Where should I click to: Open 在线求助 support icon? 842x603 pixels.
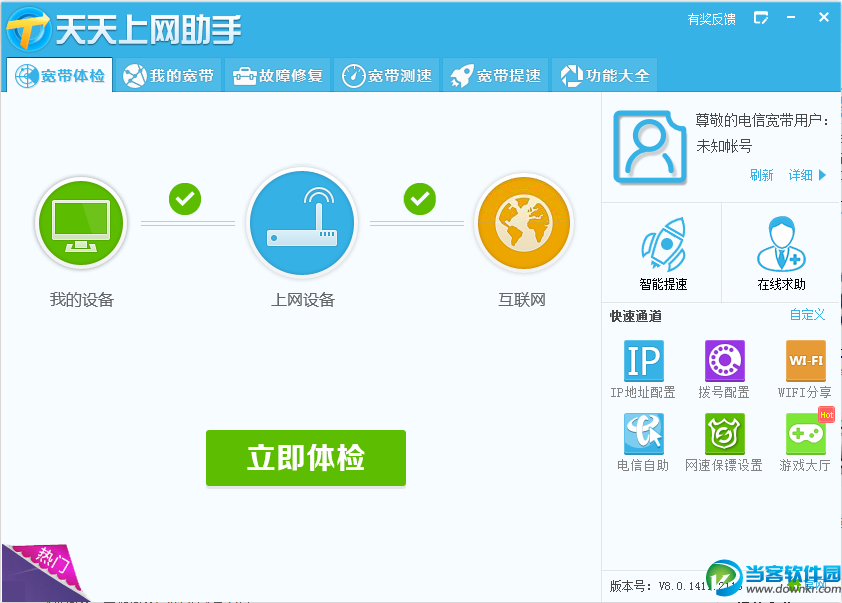[x=781, y=244]
